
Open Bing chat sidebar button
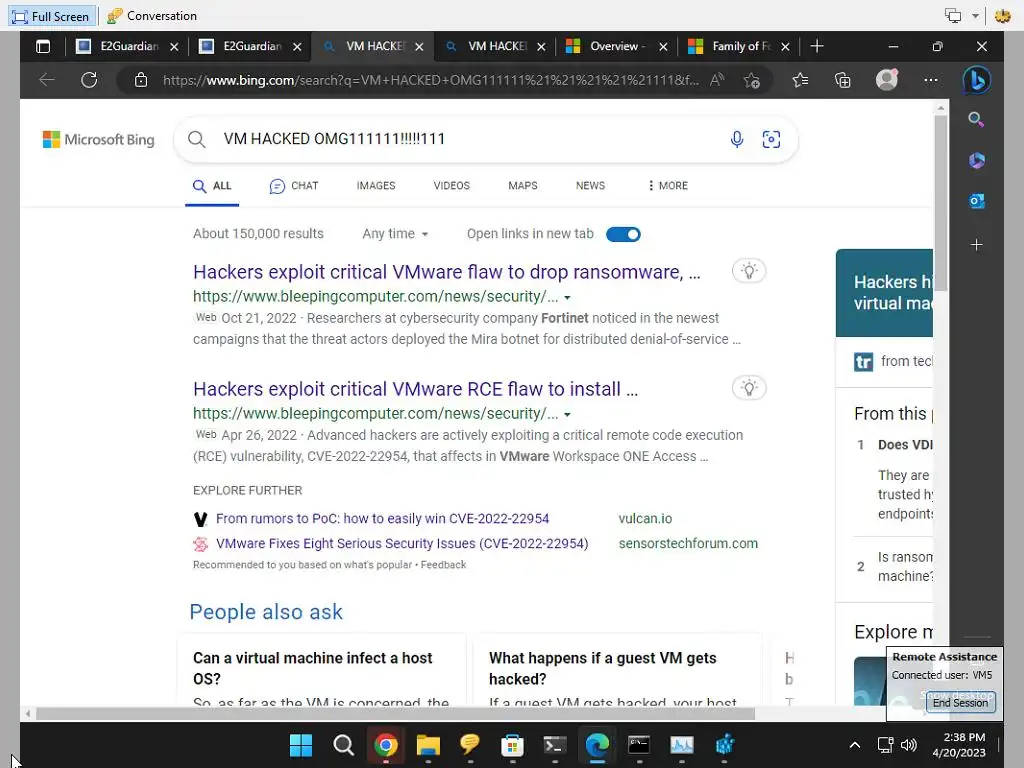976,80
